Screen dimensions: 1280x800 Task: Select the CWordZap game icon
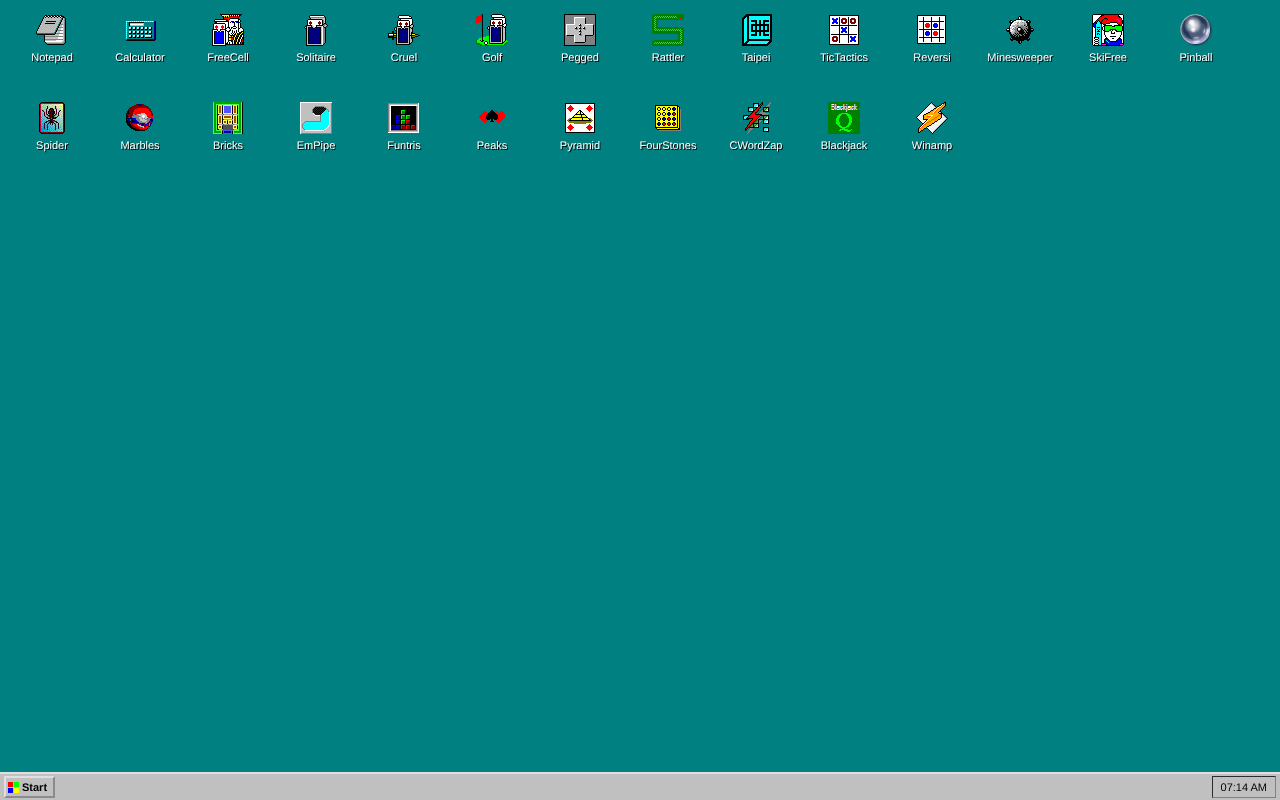(756, 118)
